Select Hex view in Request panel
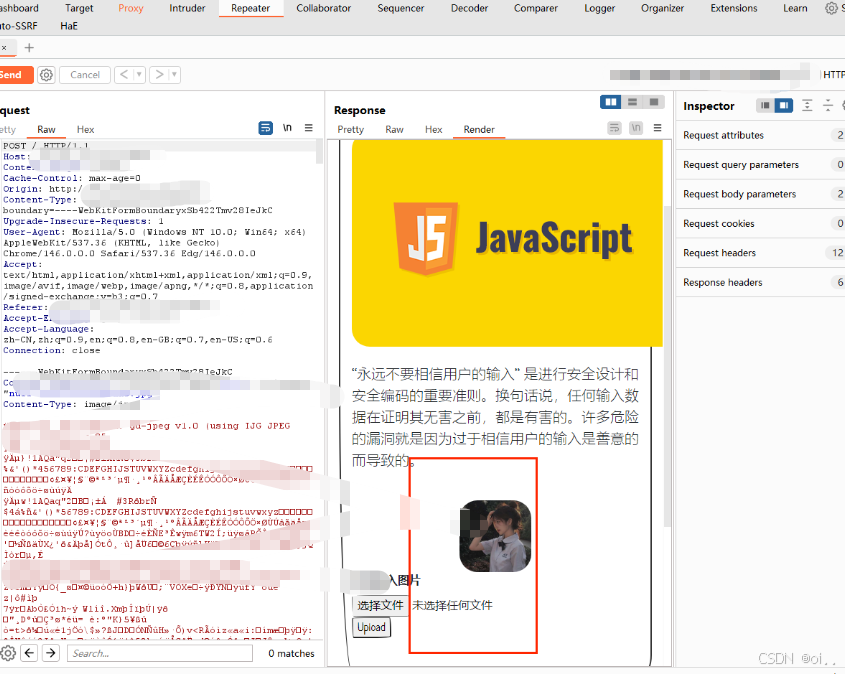 (x=85, y=129)
